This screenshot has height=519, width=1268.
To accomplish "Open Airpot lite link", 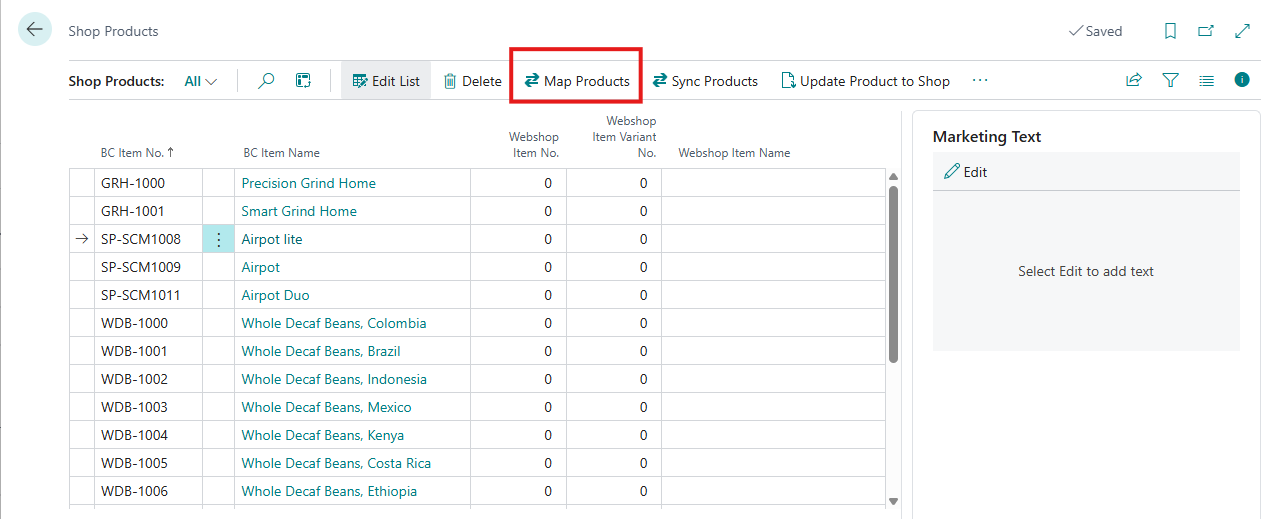I will pyautogui.click(x=272, y=239).
